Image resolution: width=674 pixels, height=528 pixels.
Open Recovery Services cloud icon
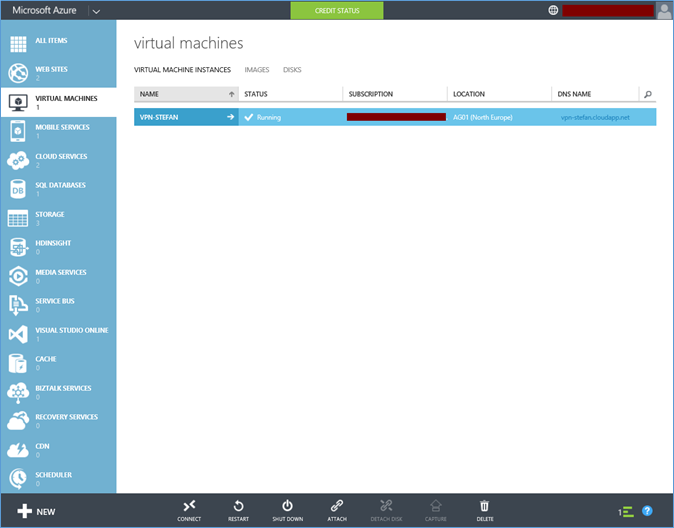click(x=18, y=421)
